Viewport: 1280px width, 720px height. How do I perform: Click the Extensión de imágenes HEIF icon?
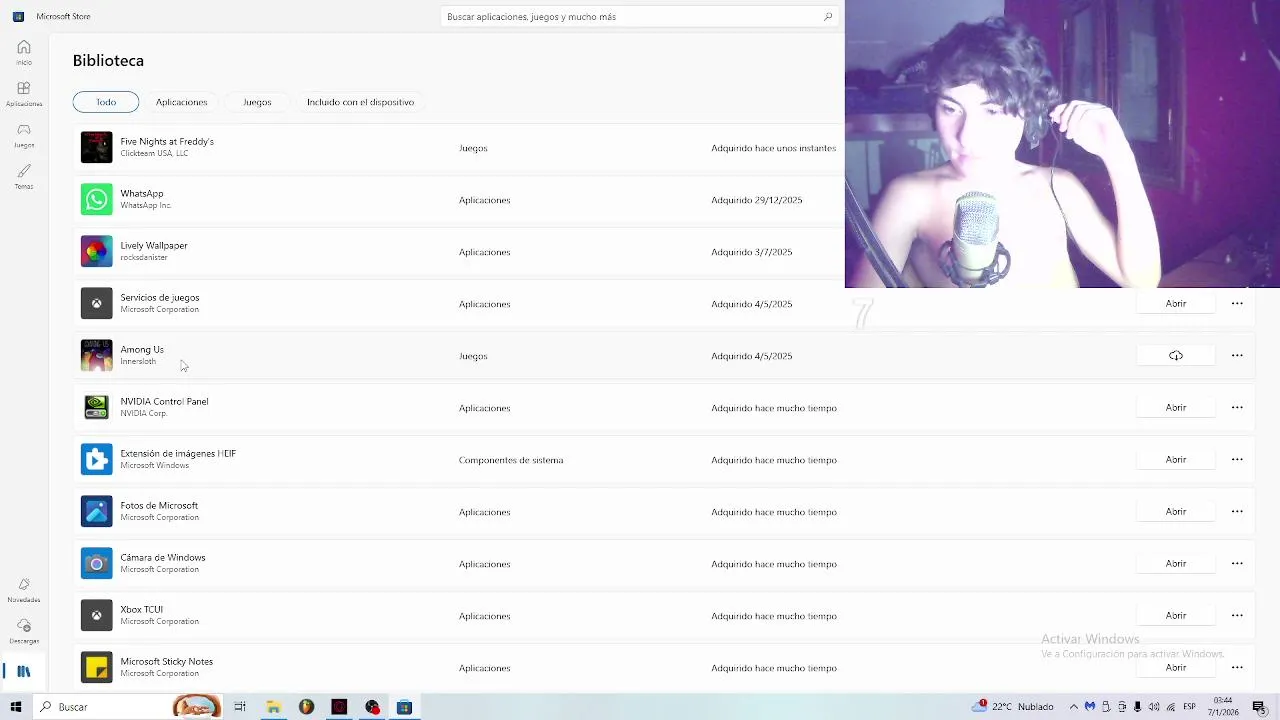coord(97,459)
